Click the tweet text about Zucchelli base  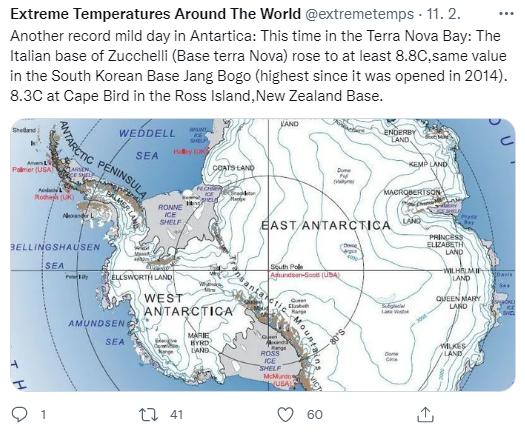[258, 66]
